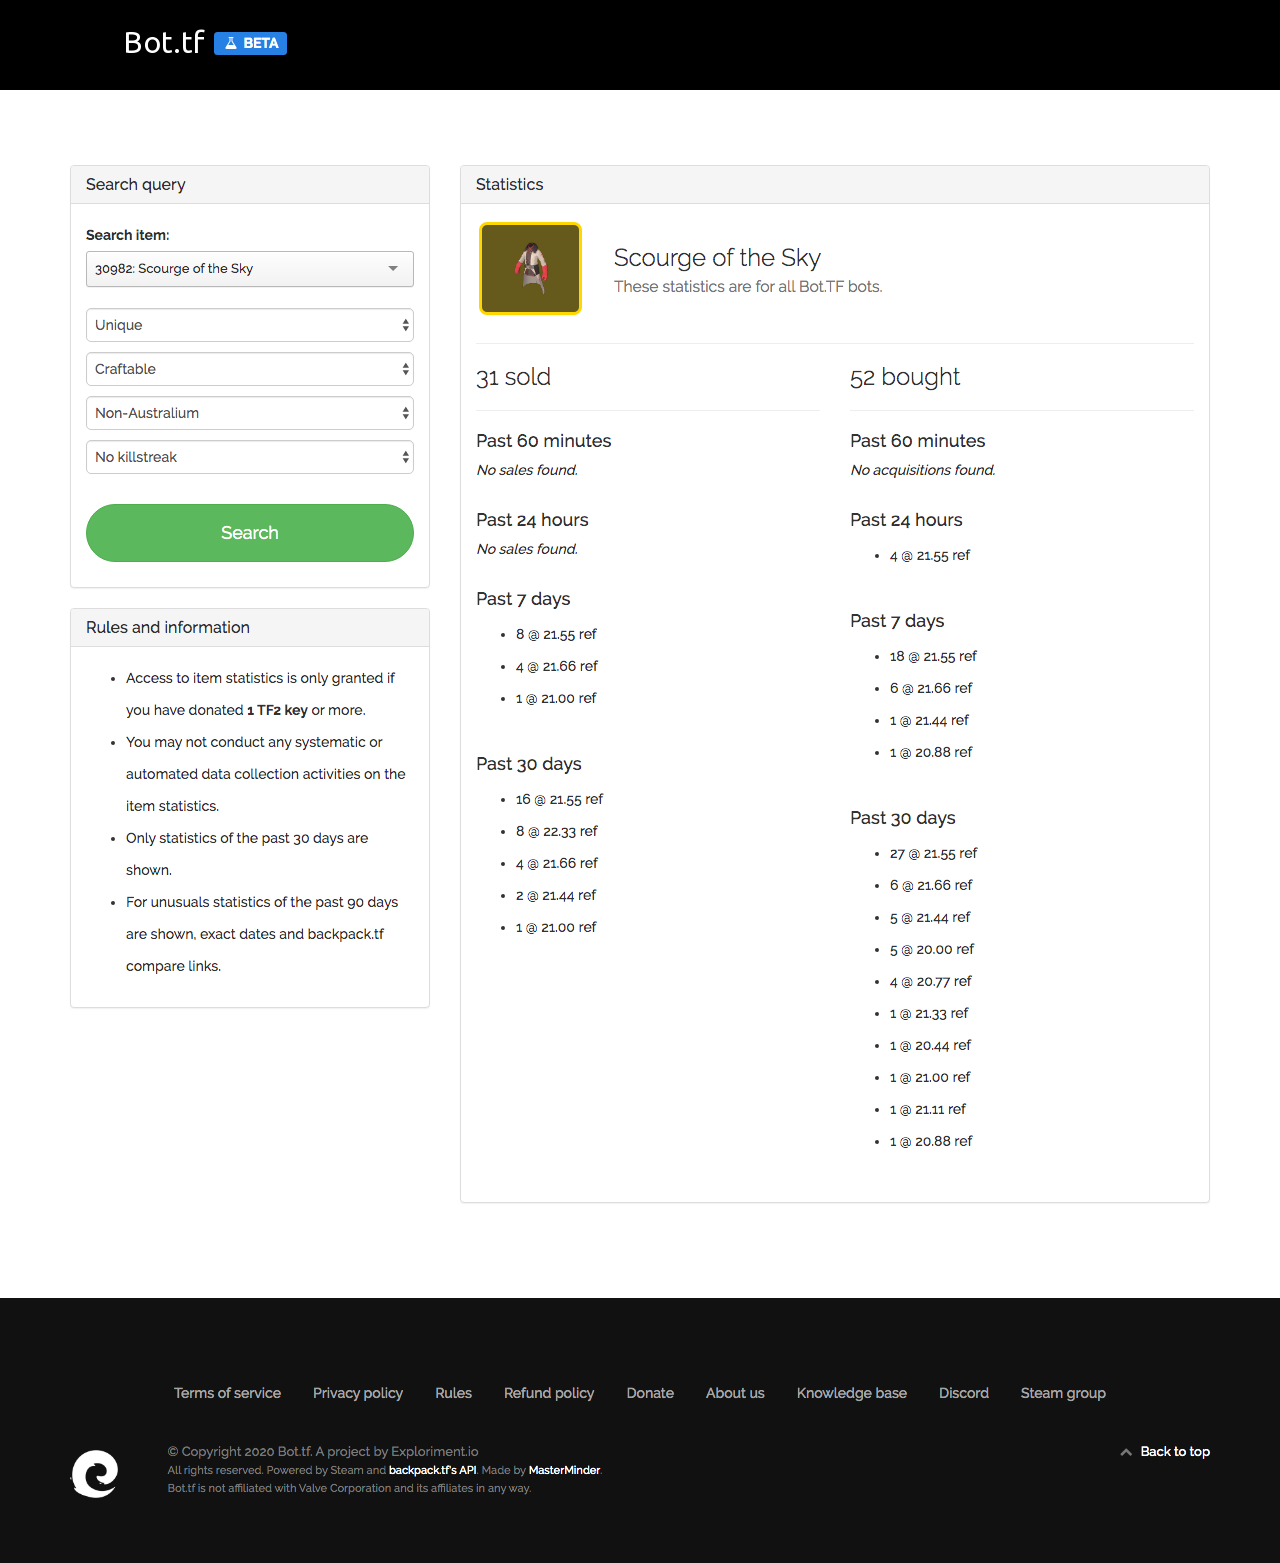This screenshot has width=1280, height=1563.
Task: Open Knowledge base link
Action: point(852,1393)
